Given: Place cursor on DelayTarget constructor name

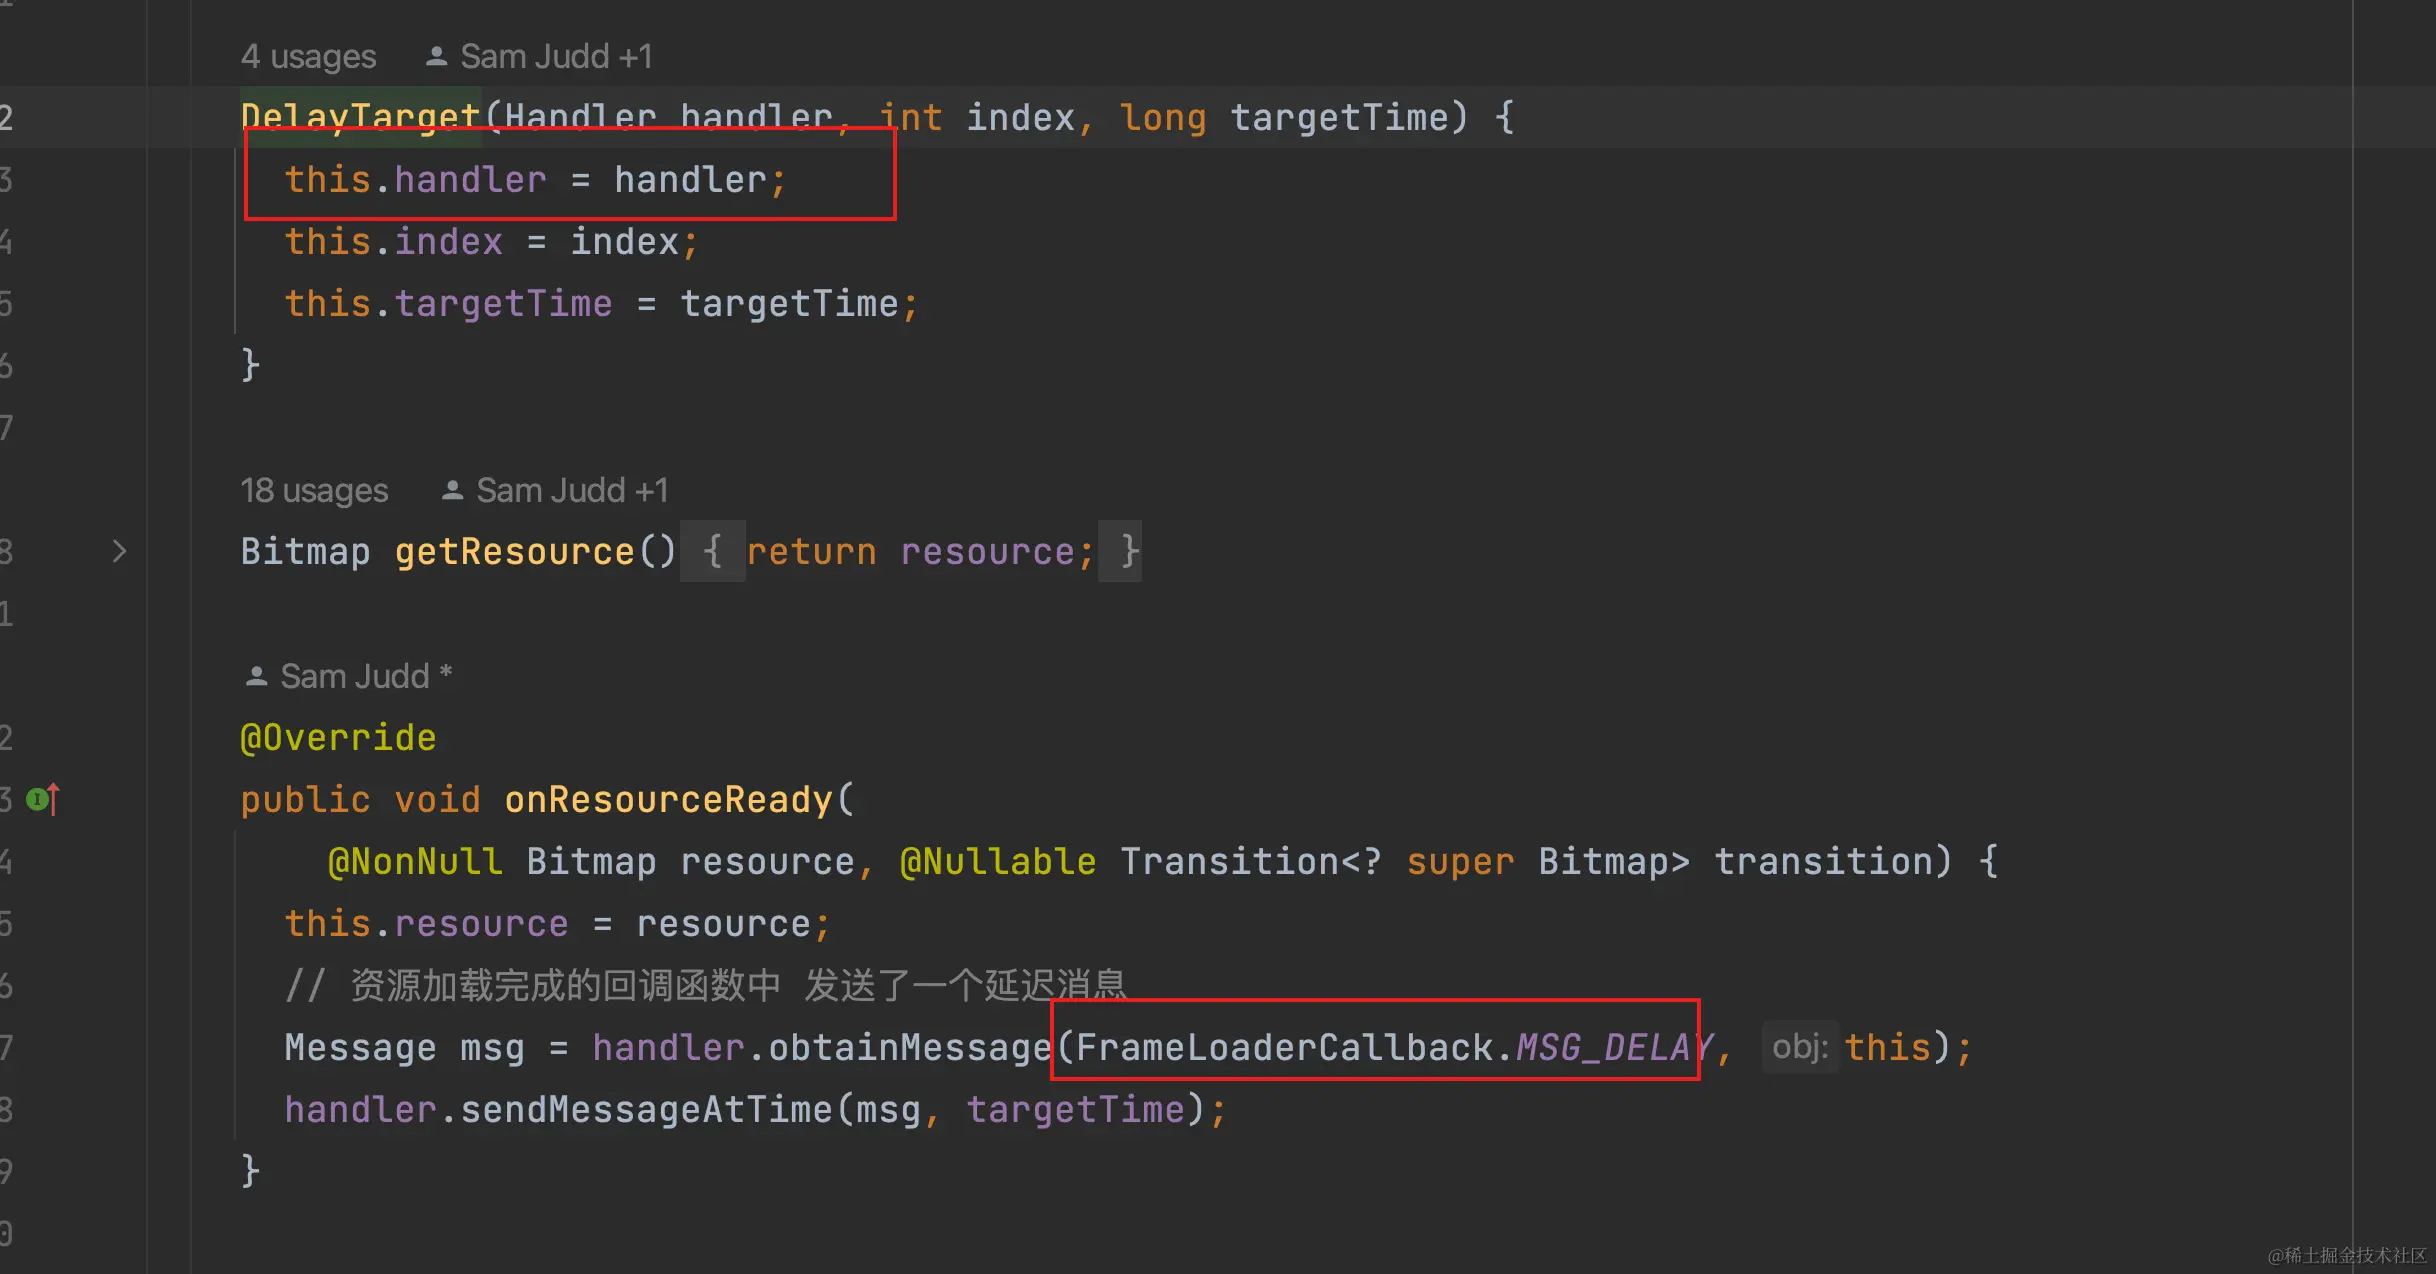Looking at the screenshot, I should click(x=360, y=118).
